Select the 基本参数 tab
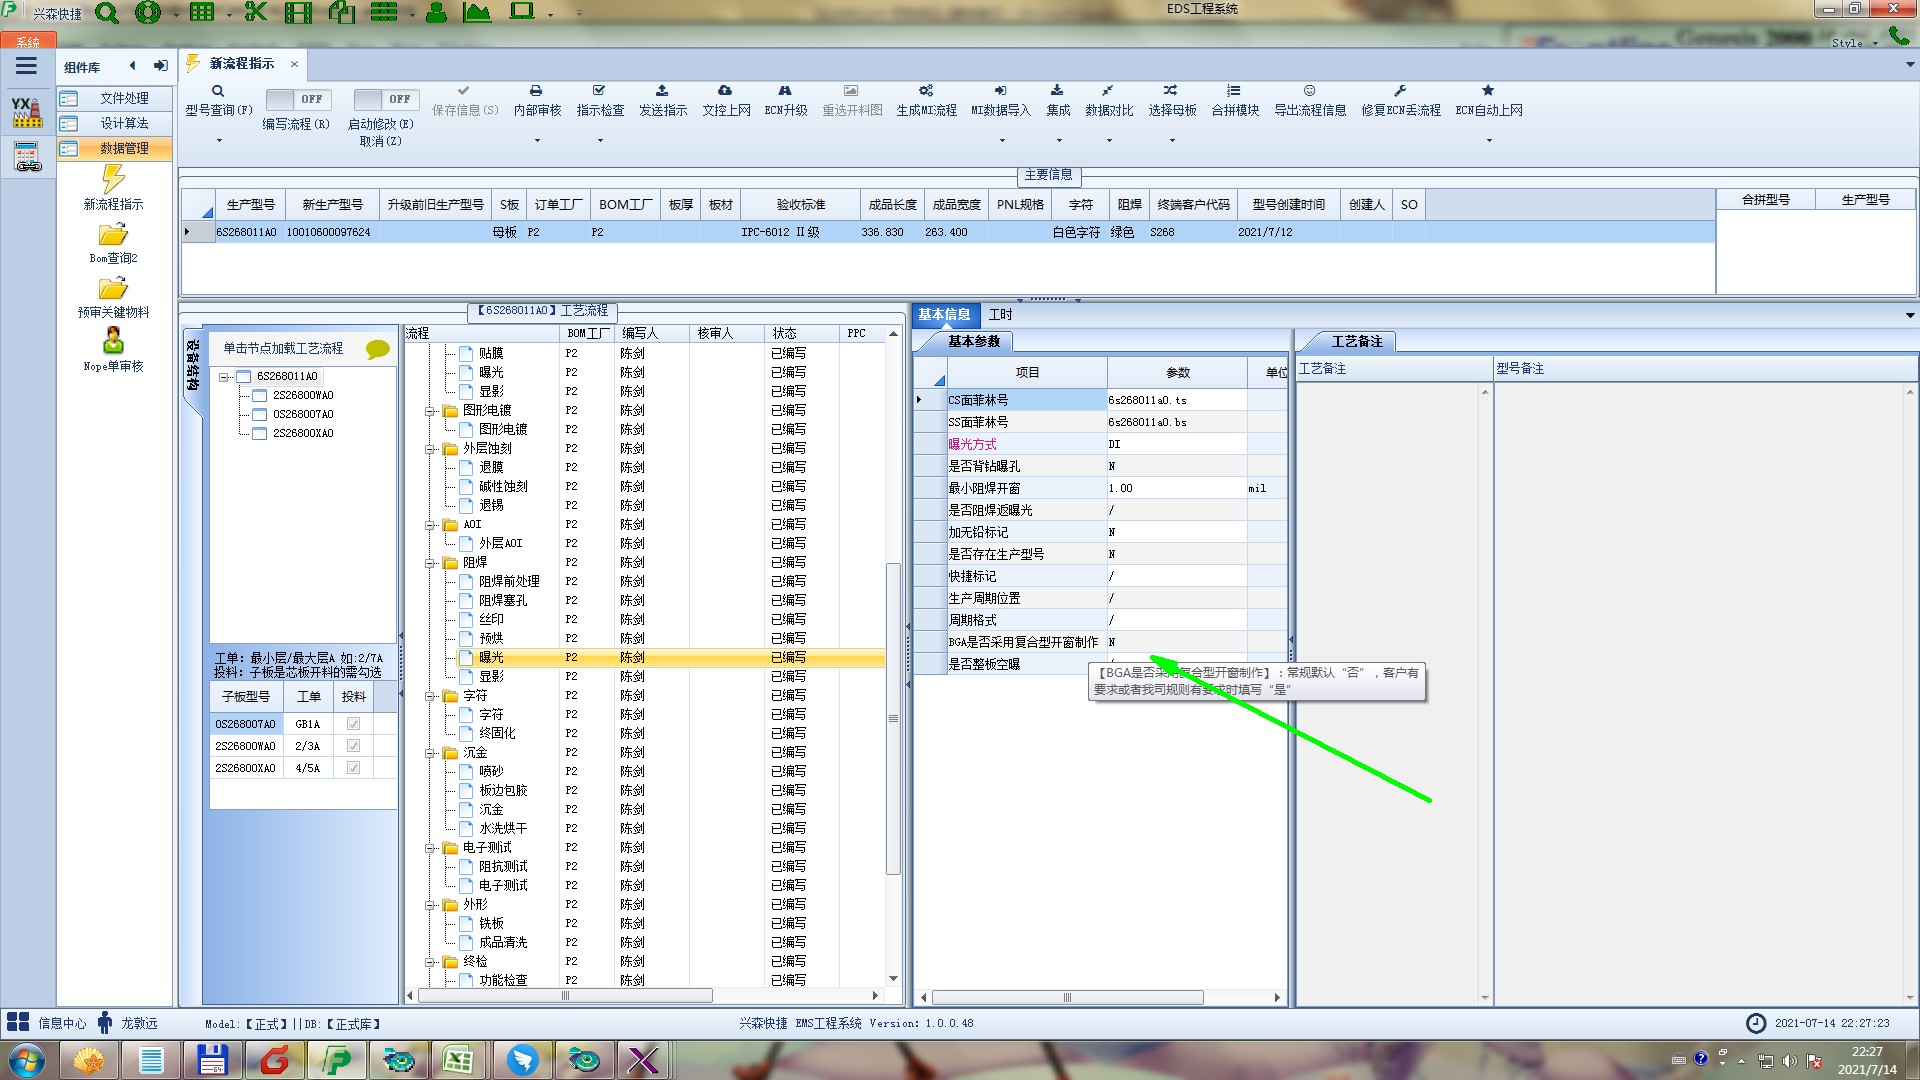Image resolution: width=1920 pixels, height=1080 pixels. (x=973, y=342)
